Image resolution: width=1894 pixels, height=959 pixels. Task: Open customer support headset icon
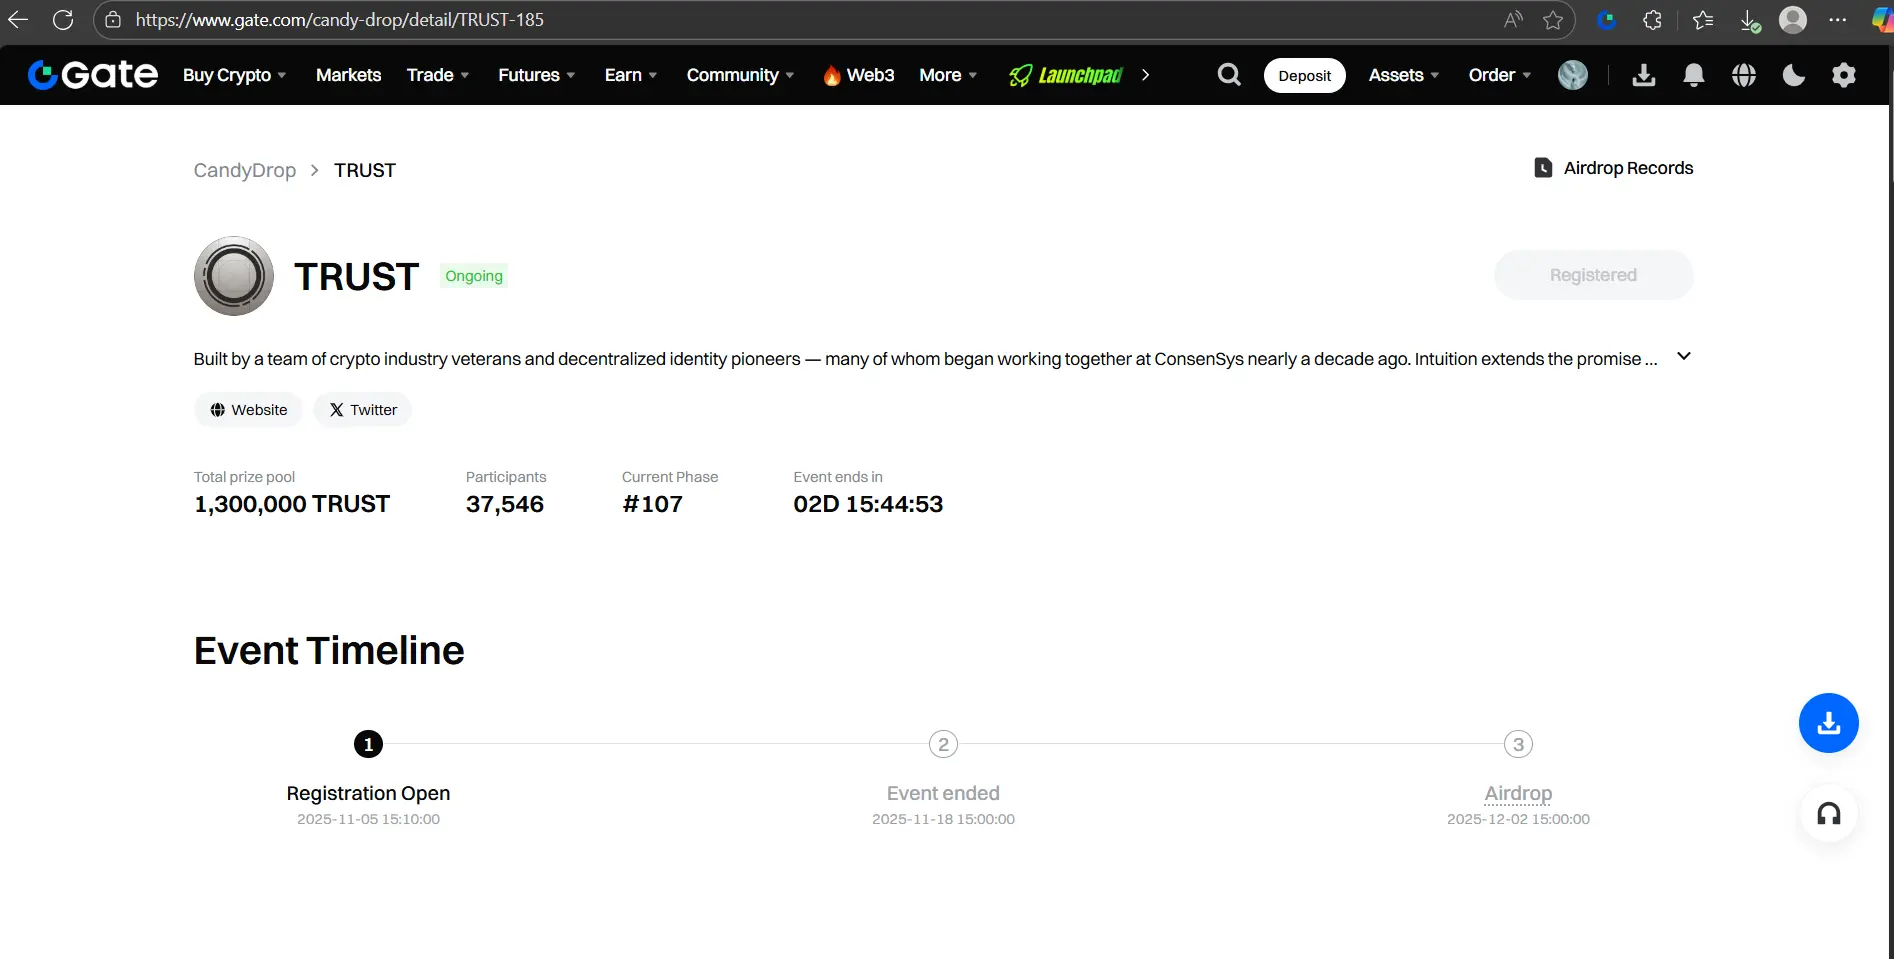[x=1829, y=814]
